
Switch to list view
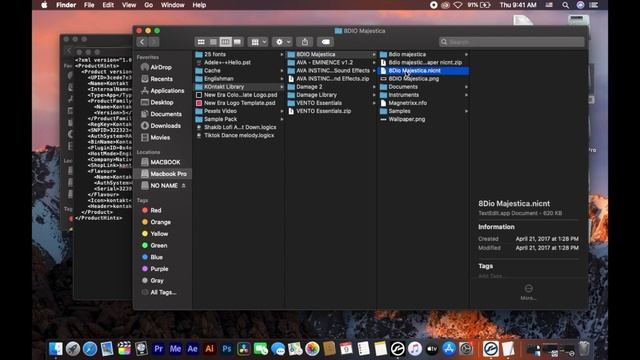tap(213, 42)
